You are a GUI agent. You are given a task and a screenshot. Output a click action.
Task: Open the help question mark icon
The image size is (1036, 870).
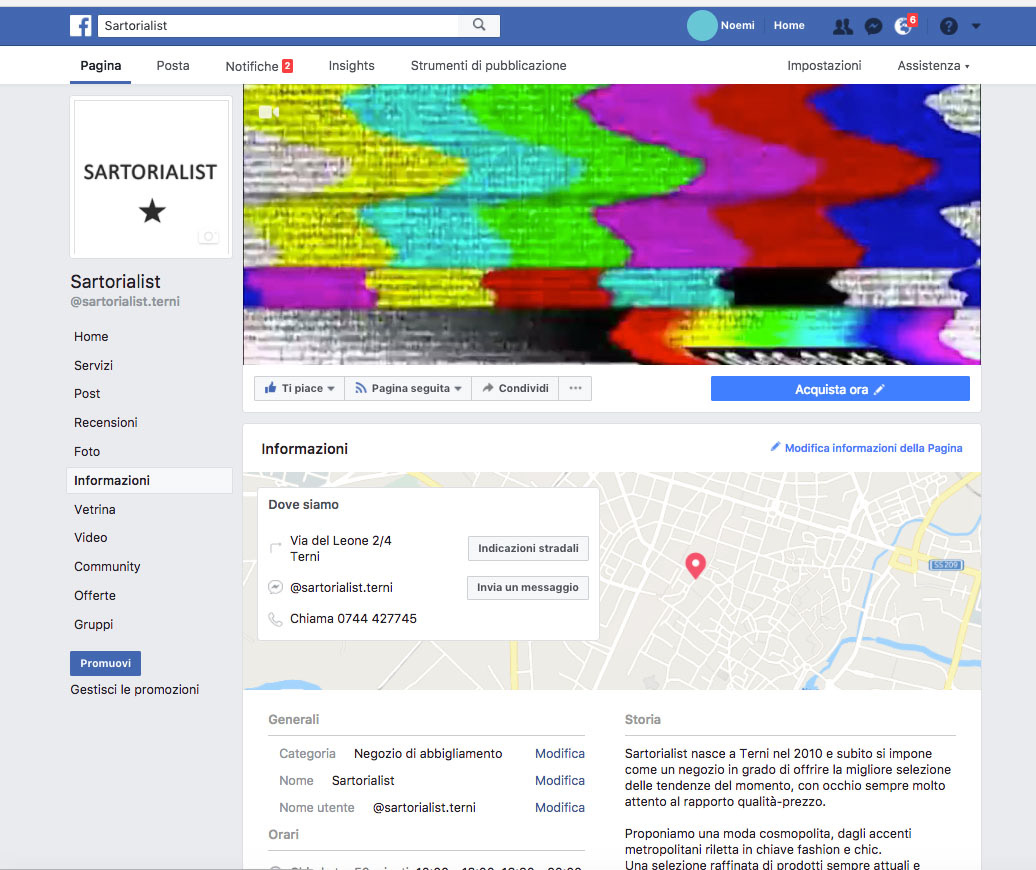(948, 26)
